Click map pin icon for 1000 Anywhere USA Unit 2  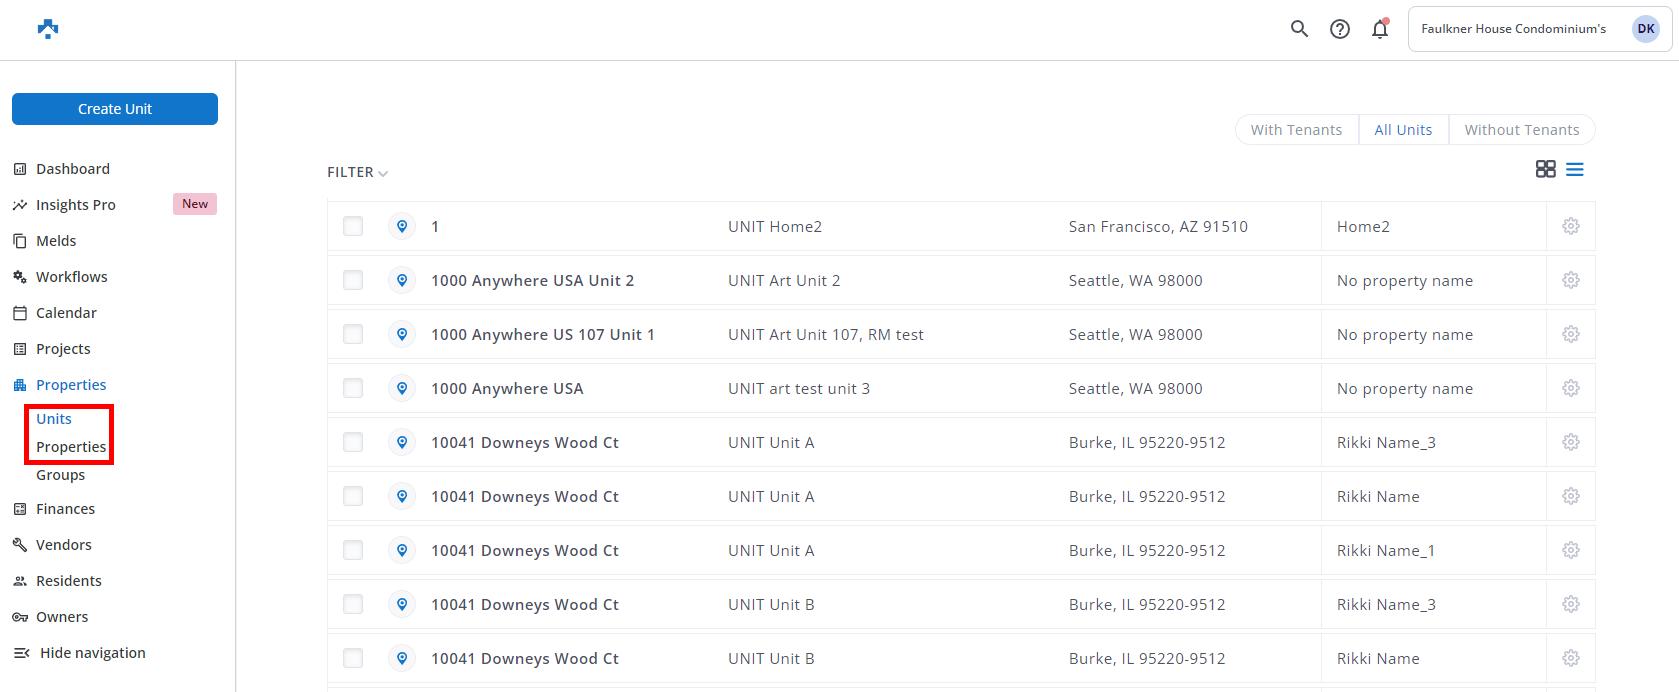[x=402, y=280]
